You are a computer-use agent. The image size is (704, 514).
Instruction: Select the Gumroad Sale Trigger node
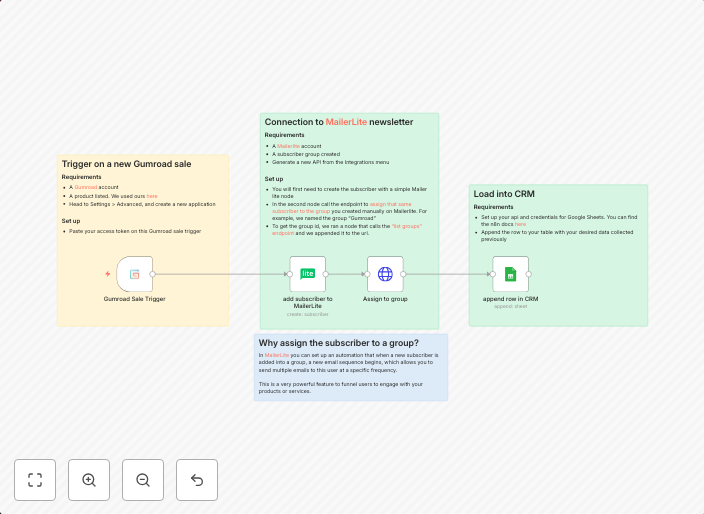(x=135, y=274)
